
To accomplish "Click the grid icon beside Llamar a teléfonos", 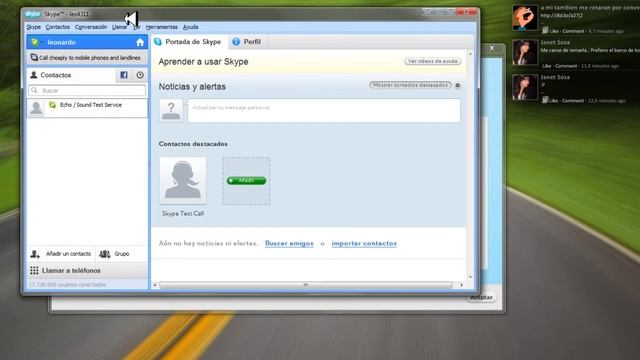I will (34, 271).
